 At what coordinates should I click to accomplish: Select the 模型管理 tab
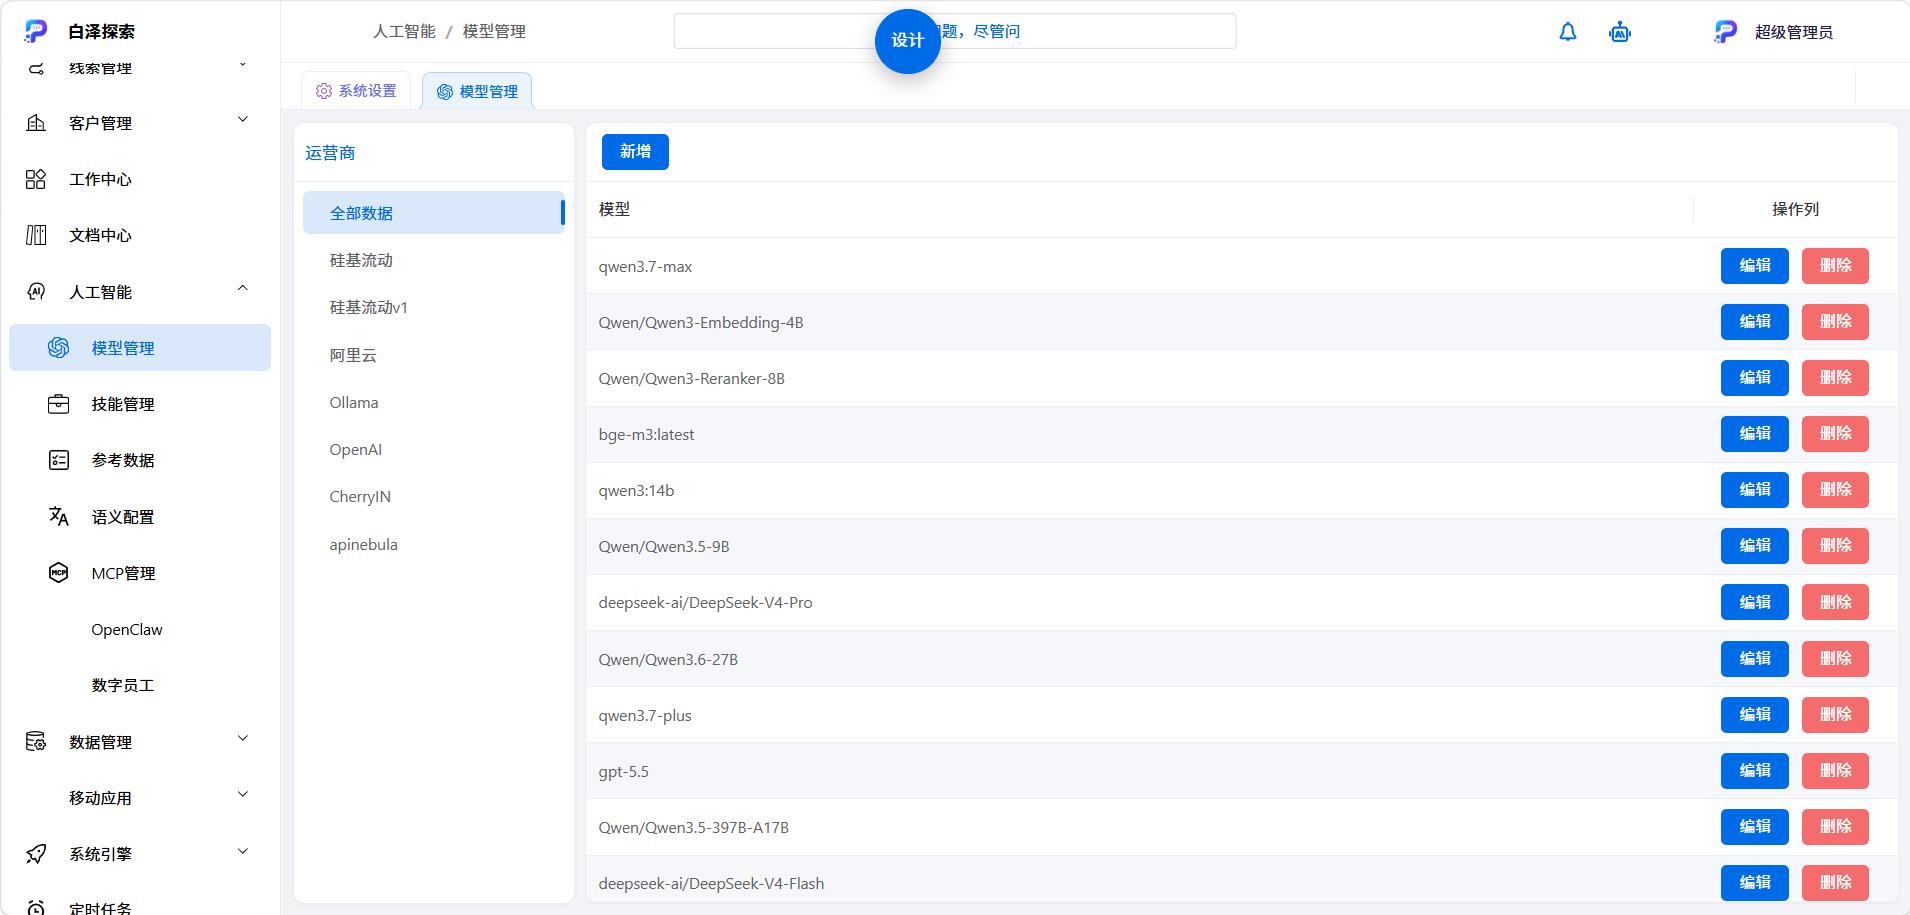(477, 91)
